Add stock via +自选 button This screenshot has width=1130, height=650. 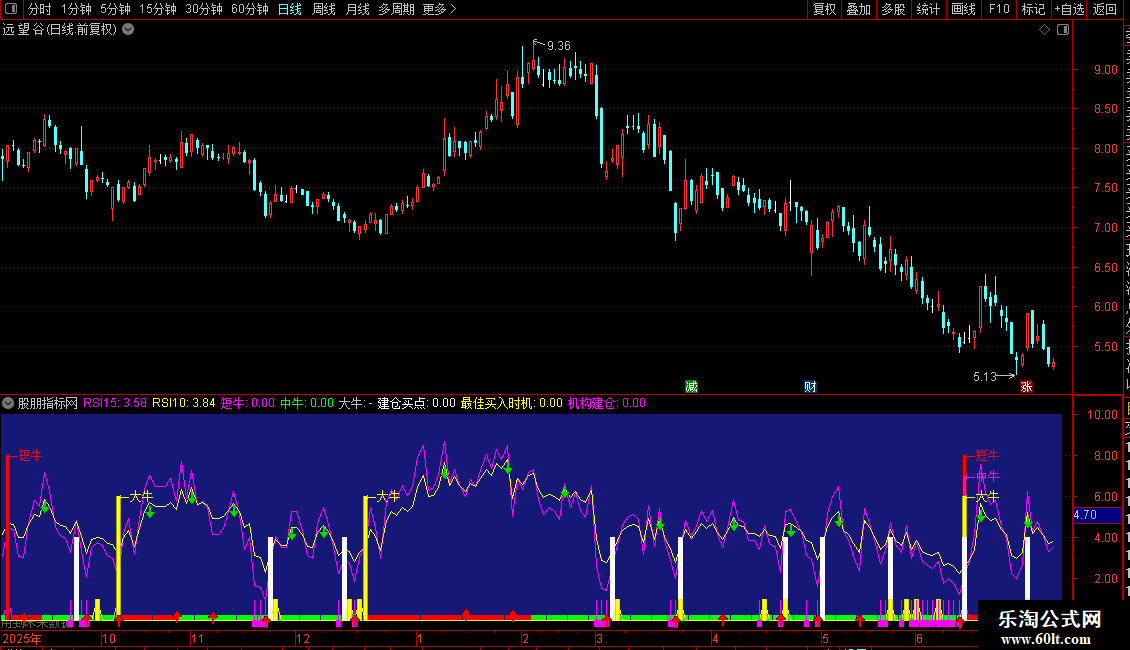pyautogui.click(x=1069, y=9)
